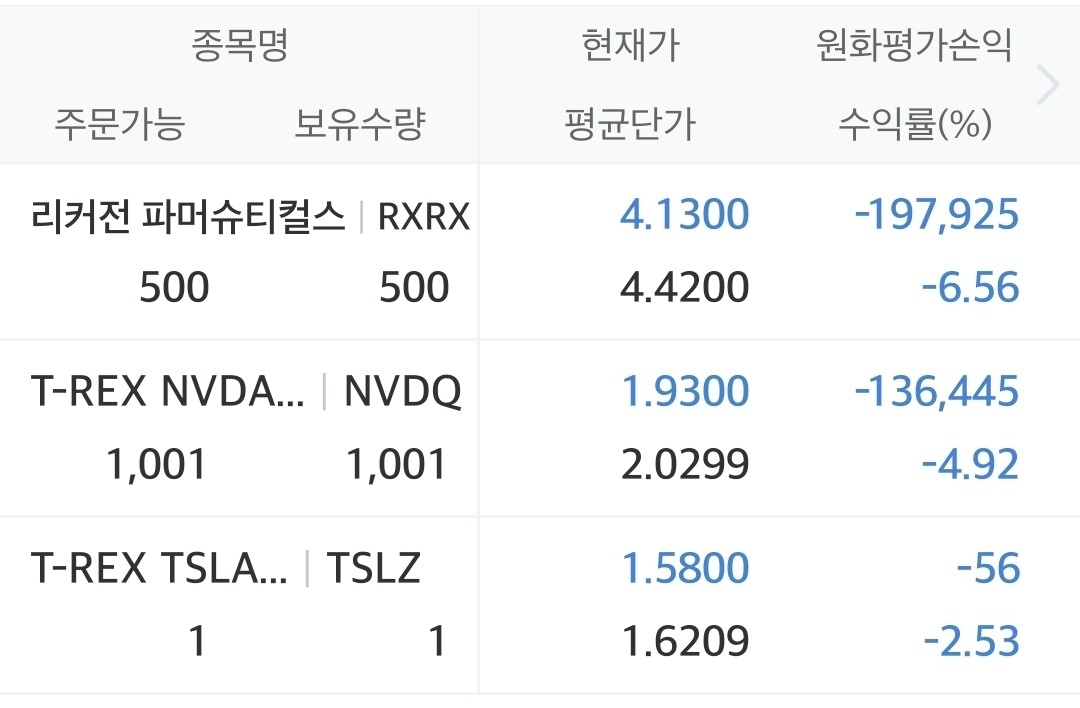This screenshot has height=708, width=1080.
Task: Click NVDQ current price 1.9300
Action: coord(685,391)
